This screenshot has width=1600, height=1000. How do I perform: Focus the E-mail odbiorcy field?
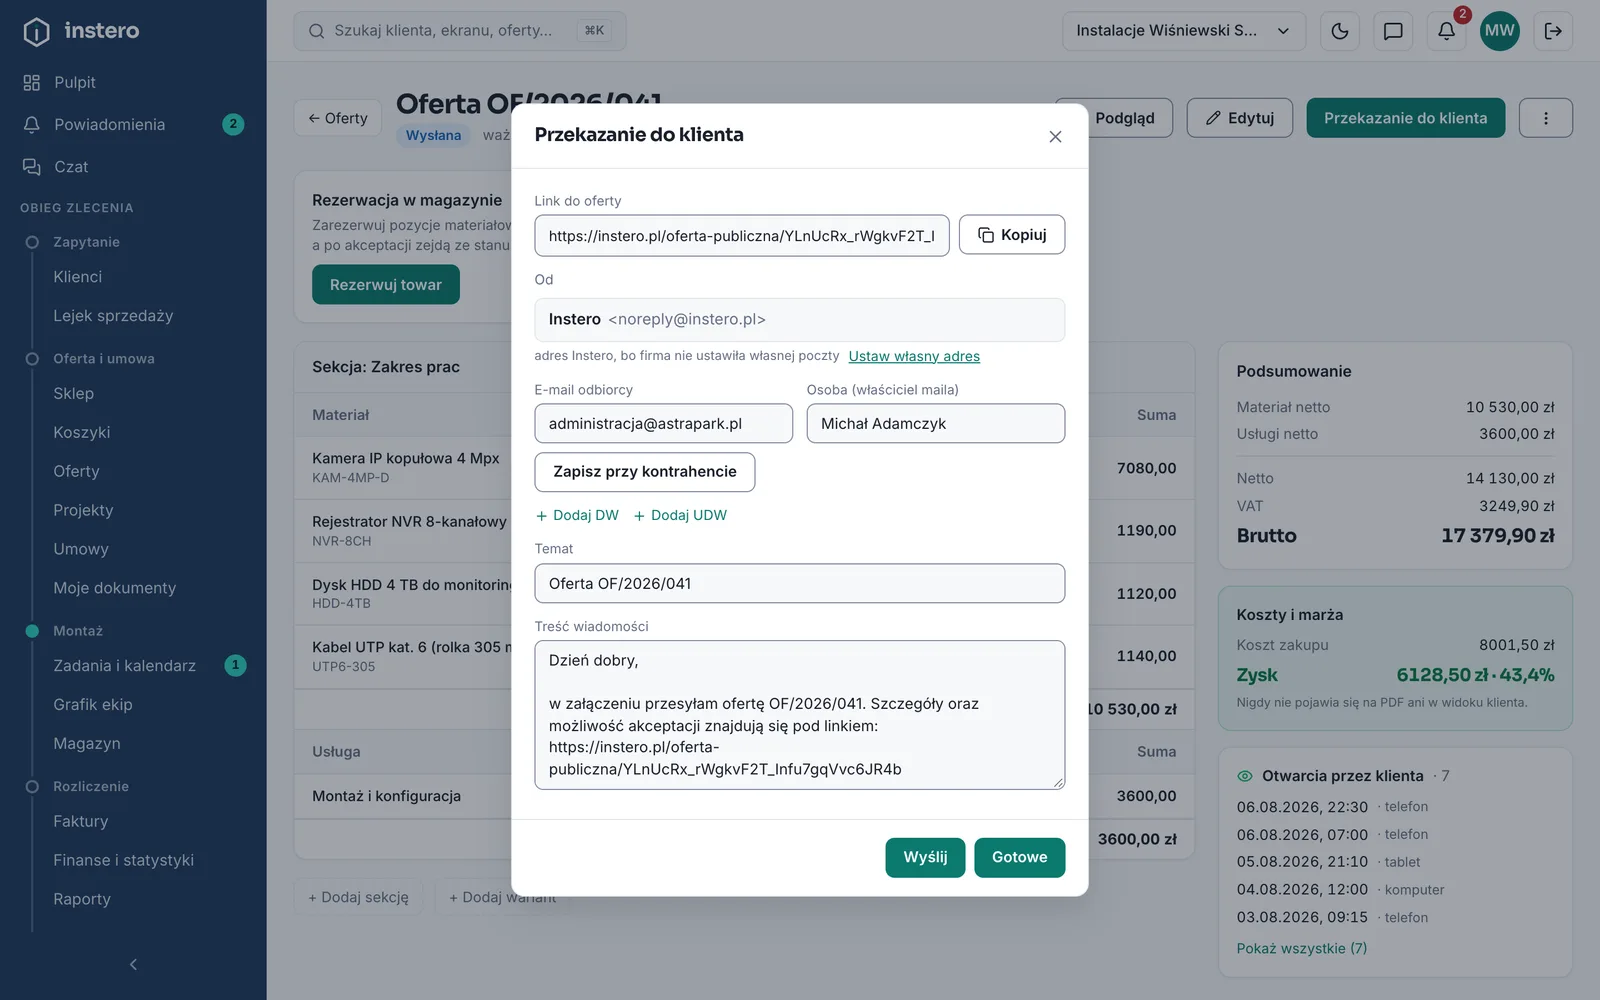click(x=664, y=424)
